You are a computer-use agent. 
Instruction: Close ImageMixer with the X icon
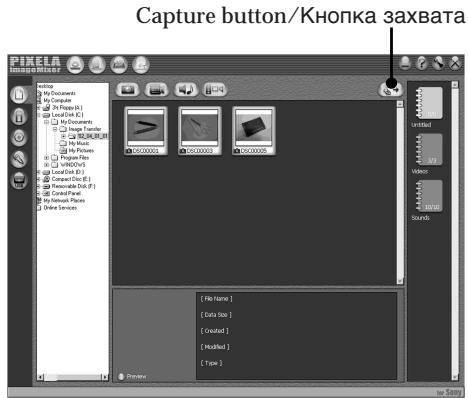pos(455,63)
